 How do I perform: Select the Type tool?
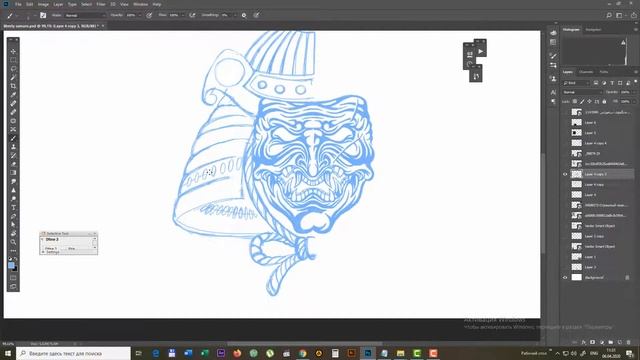(x=13, y=207)
